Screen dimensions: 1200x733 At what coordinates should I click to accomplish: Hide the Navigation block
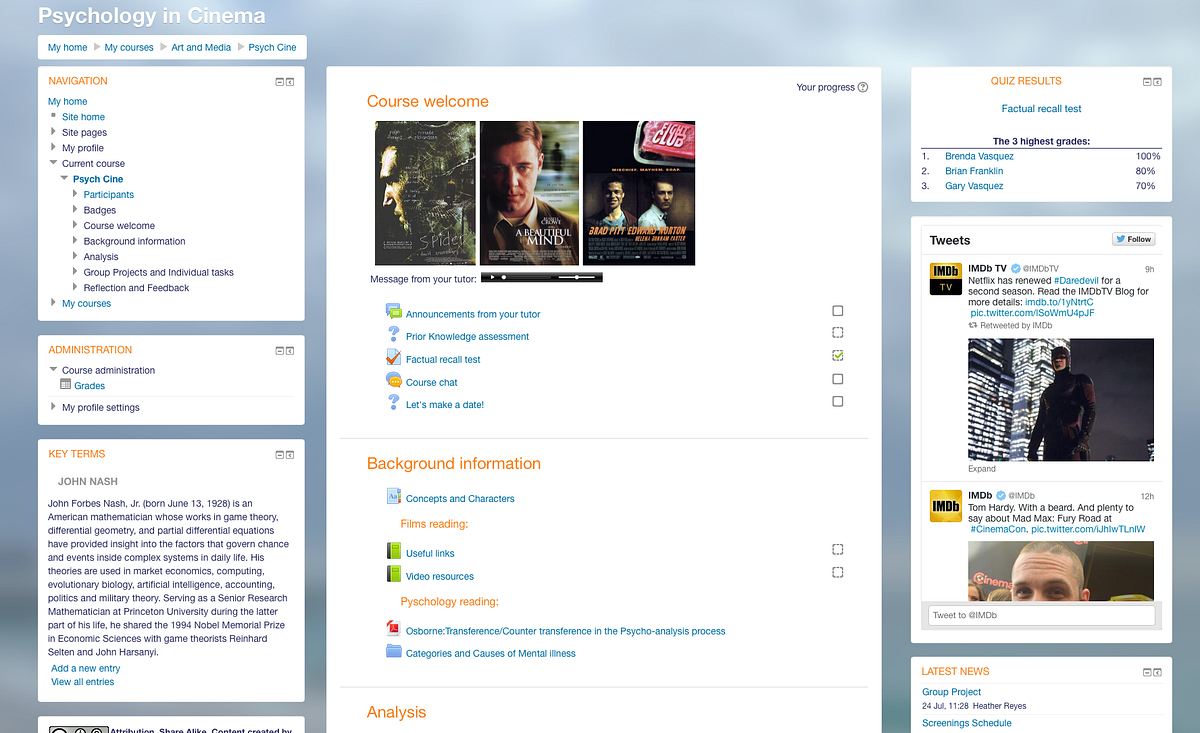[x=280, y=82]
